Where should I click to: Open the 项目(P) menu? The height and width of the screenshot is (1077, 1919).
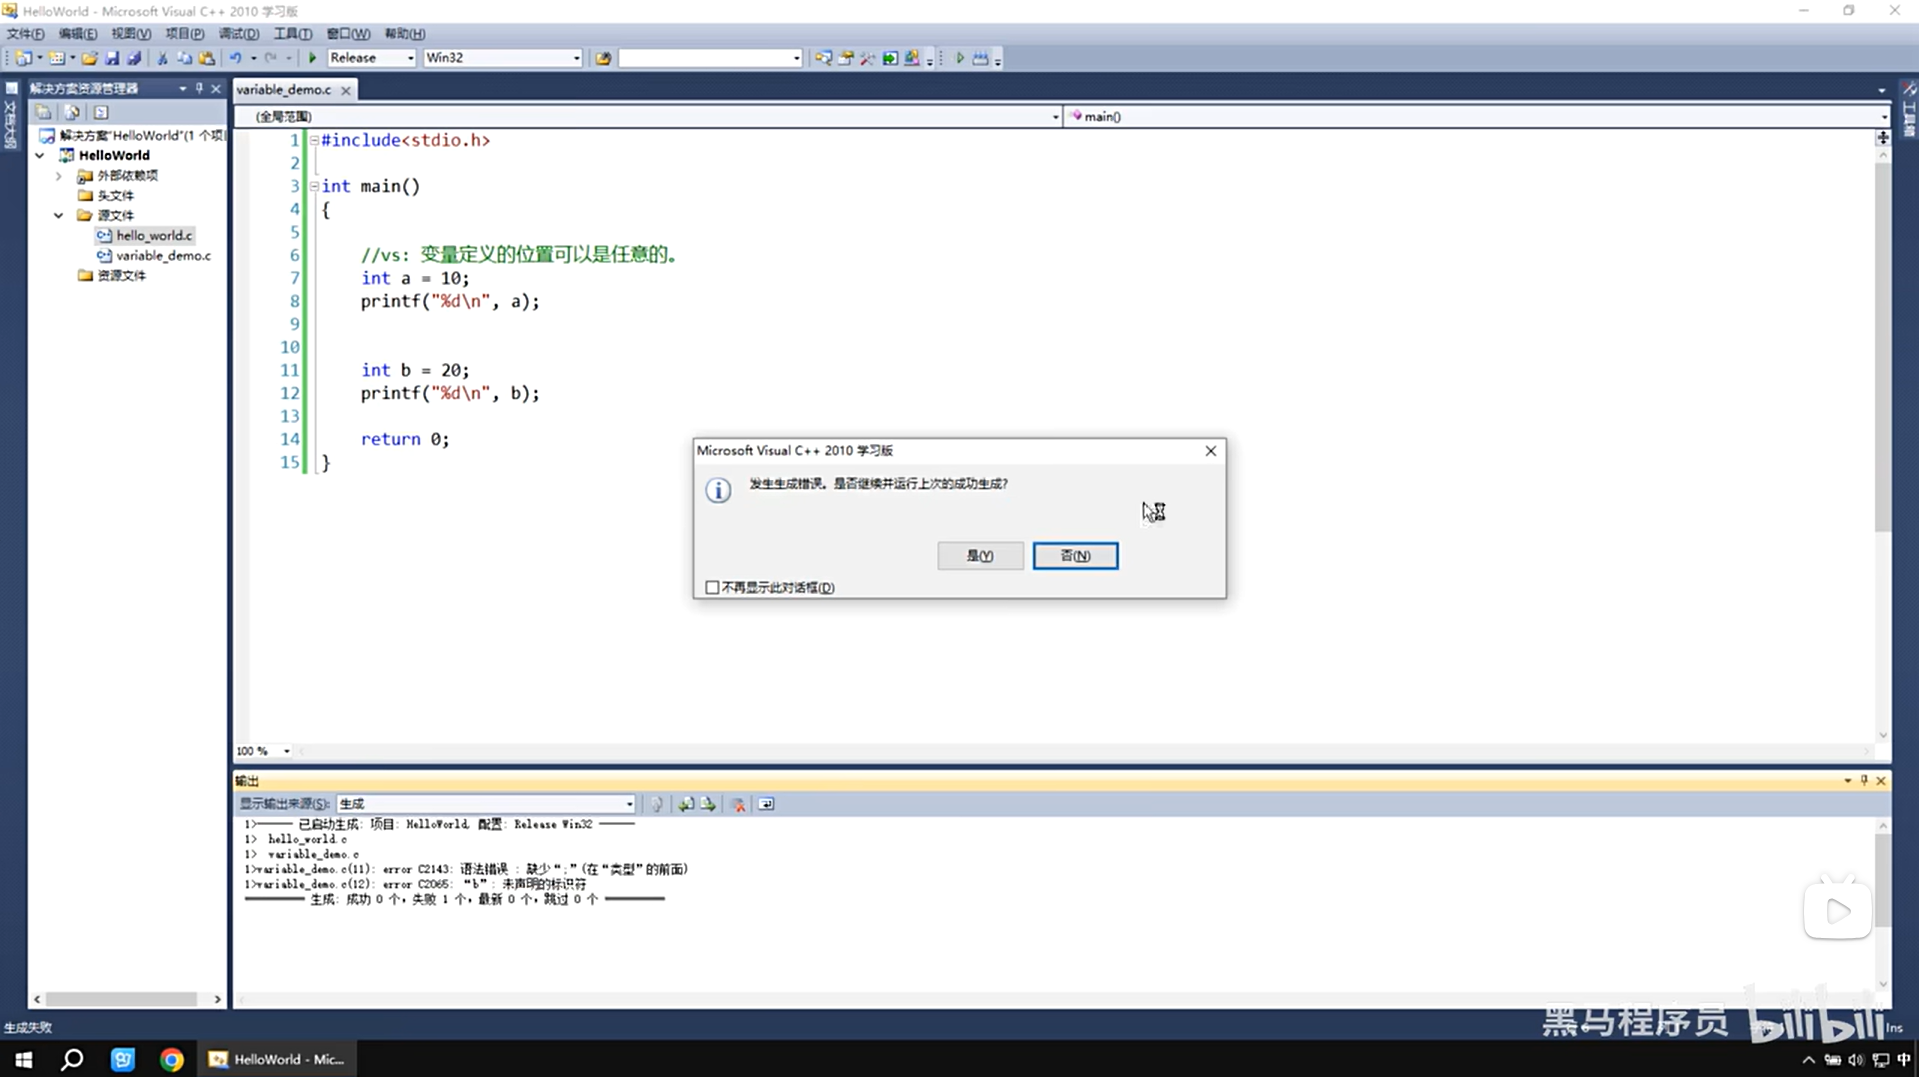(x=185, y=33)
